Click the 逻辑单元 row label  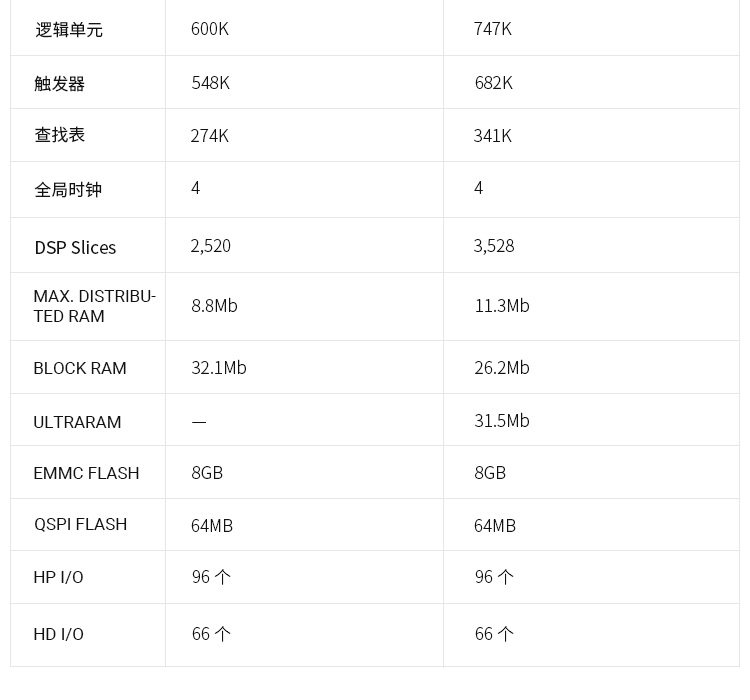(69, 30)
